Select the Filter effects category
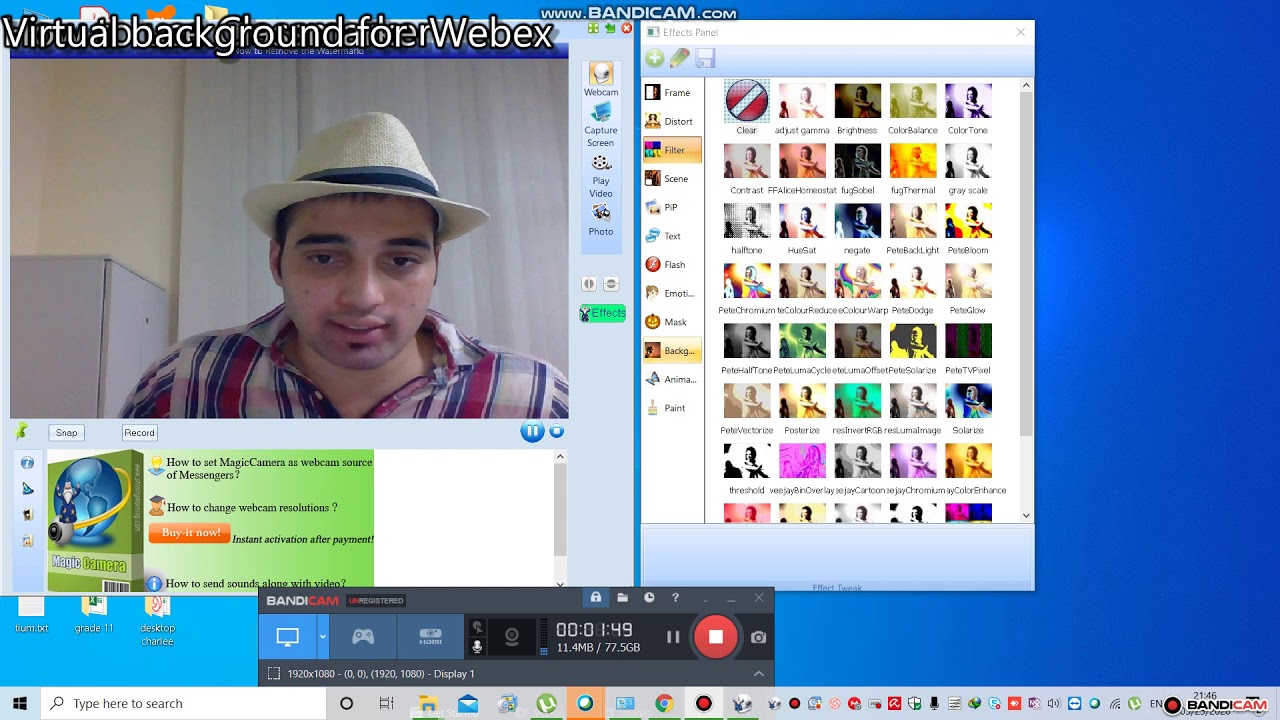Viewport: 1280px width, 720px height. point(671,151)
